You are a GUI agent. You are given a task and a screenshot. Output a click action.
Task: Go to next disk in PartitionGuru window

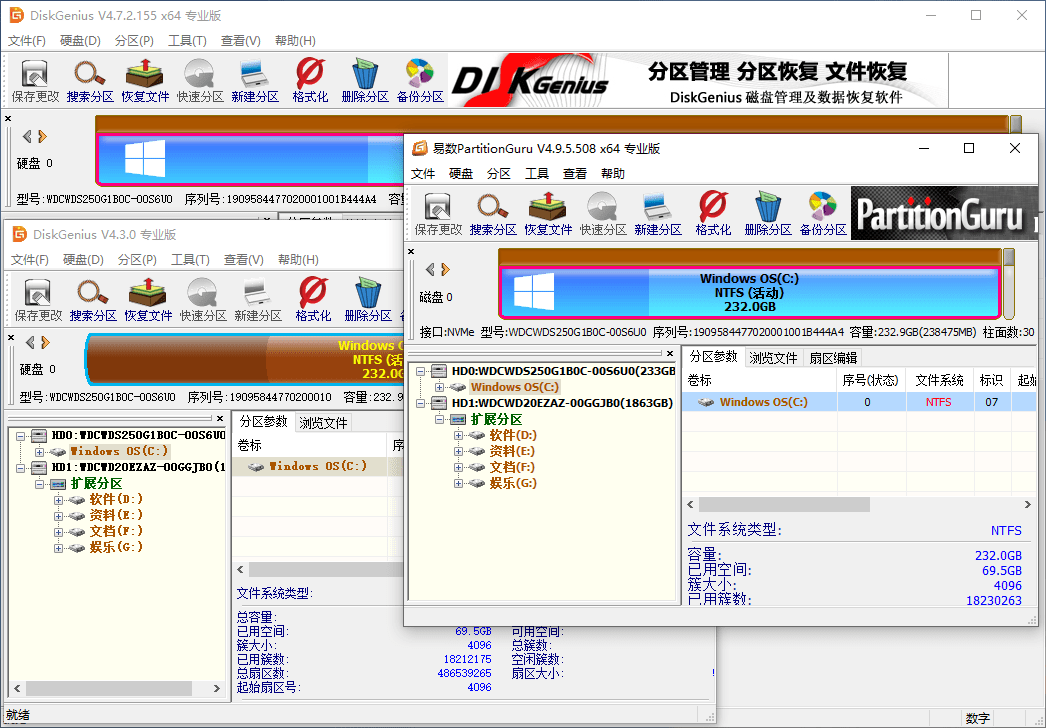[446, 270]
